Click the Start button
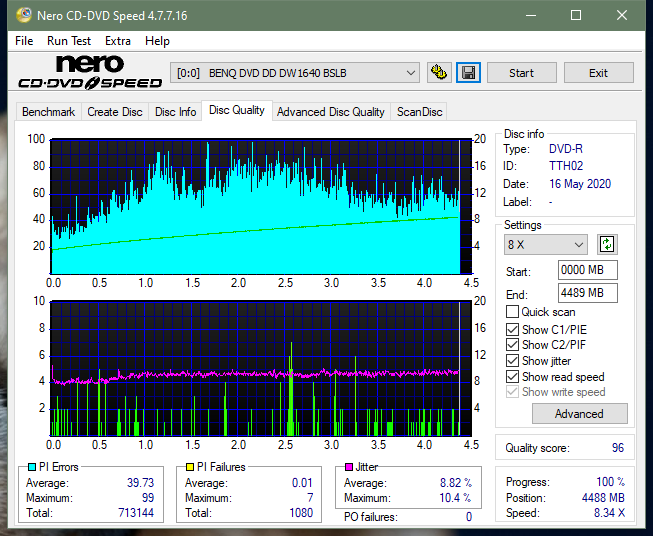The height and width of the screenshot is (536, 653). [x=521, y=73]
